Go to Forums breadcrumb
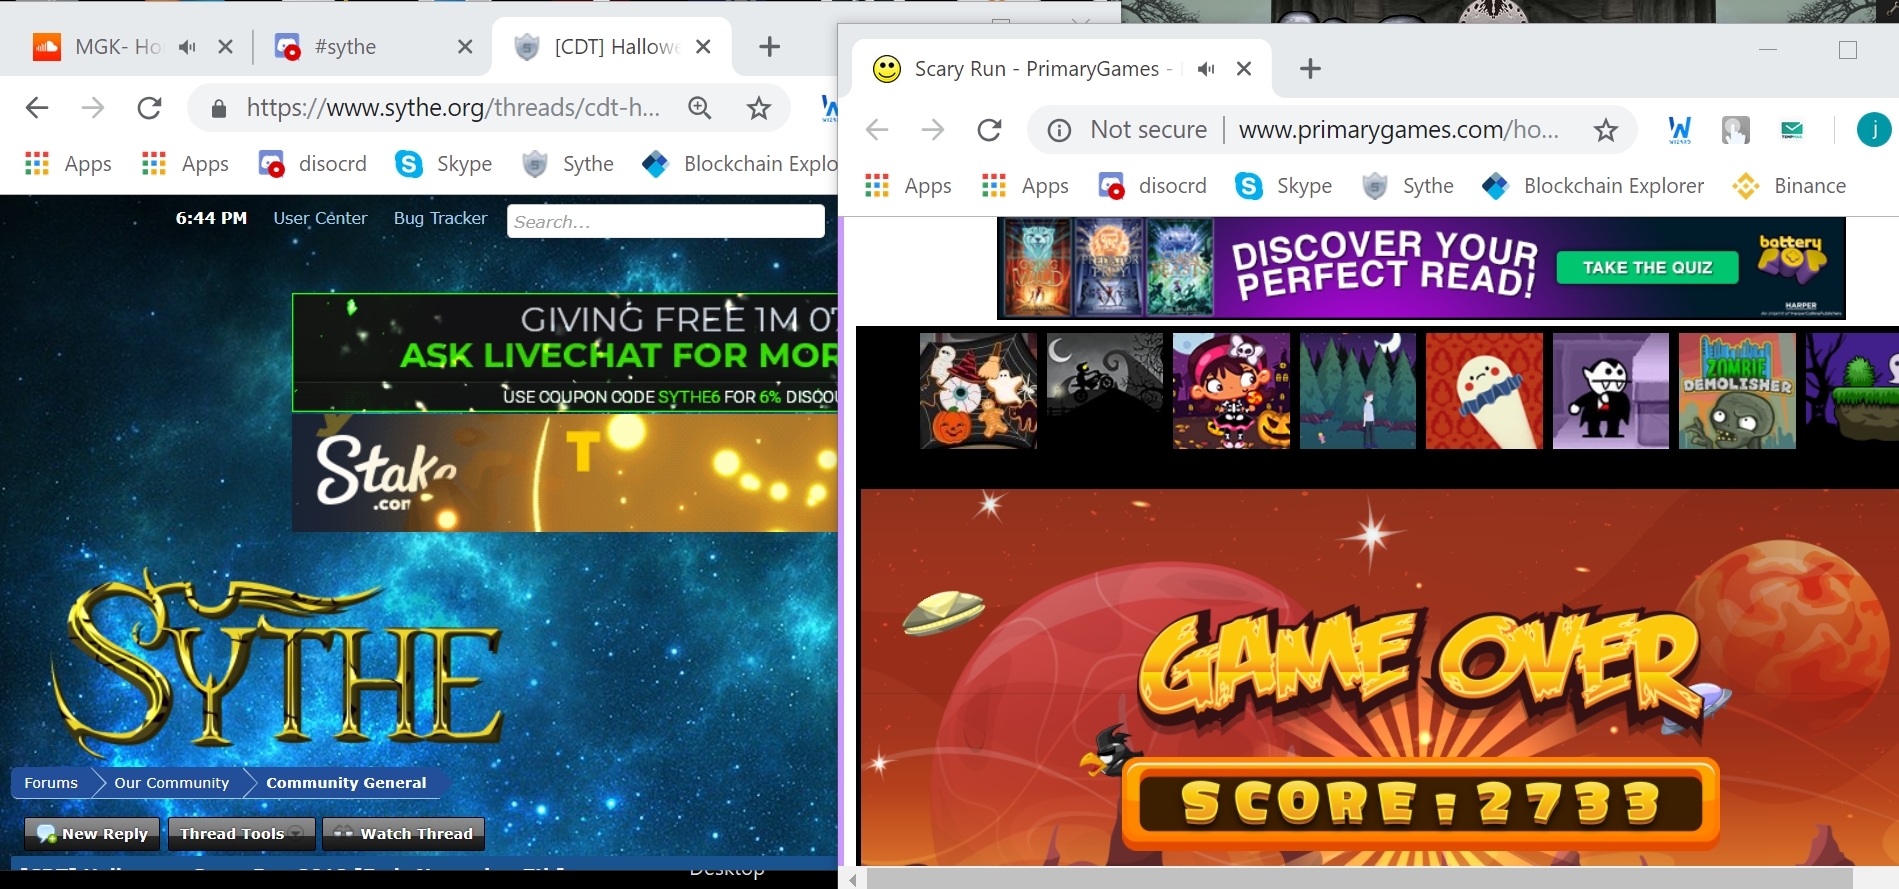The width and height of the screenshot is (1899, 889). coord(51,783)
